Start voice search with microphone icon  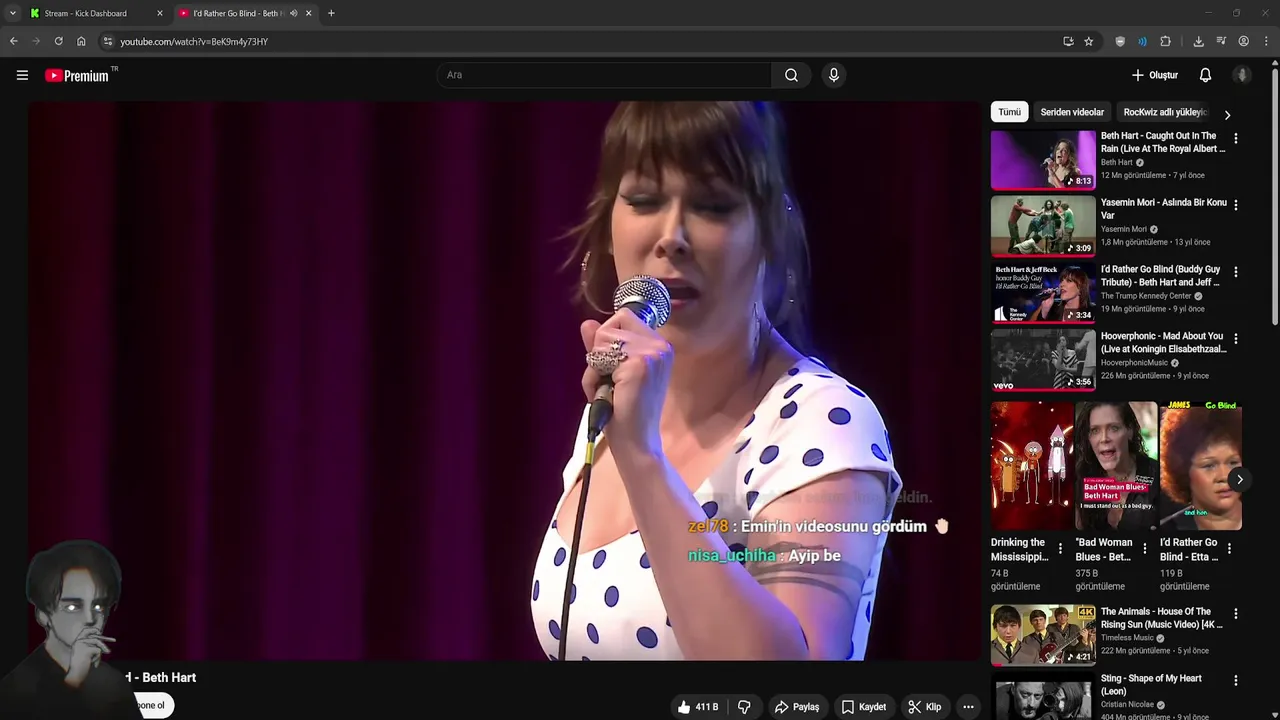[x=834, y=75]
